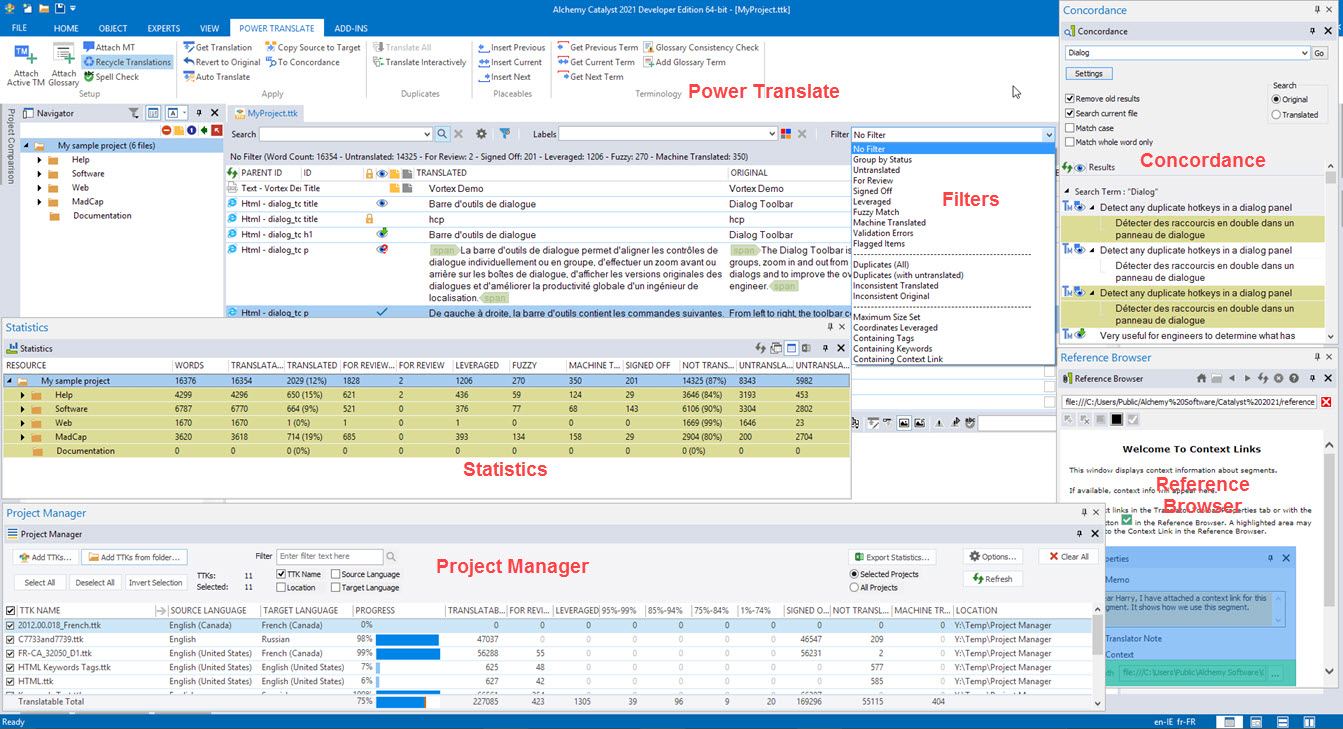1343x729 pixels.
Task: Click the Go button in Concordance
Action: click(x=1319, y=53)
